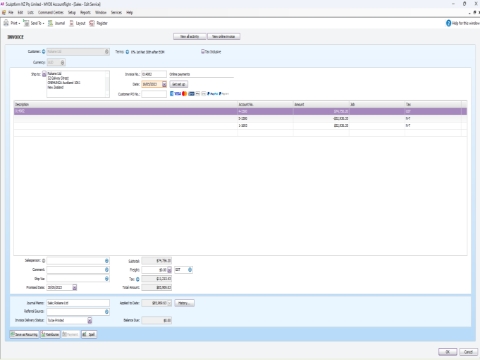The height and width of the screenshot is (360, 480).
Task: Click the Tax zoom arrow icon
Action: coord(137,279)
